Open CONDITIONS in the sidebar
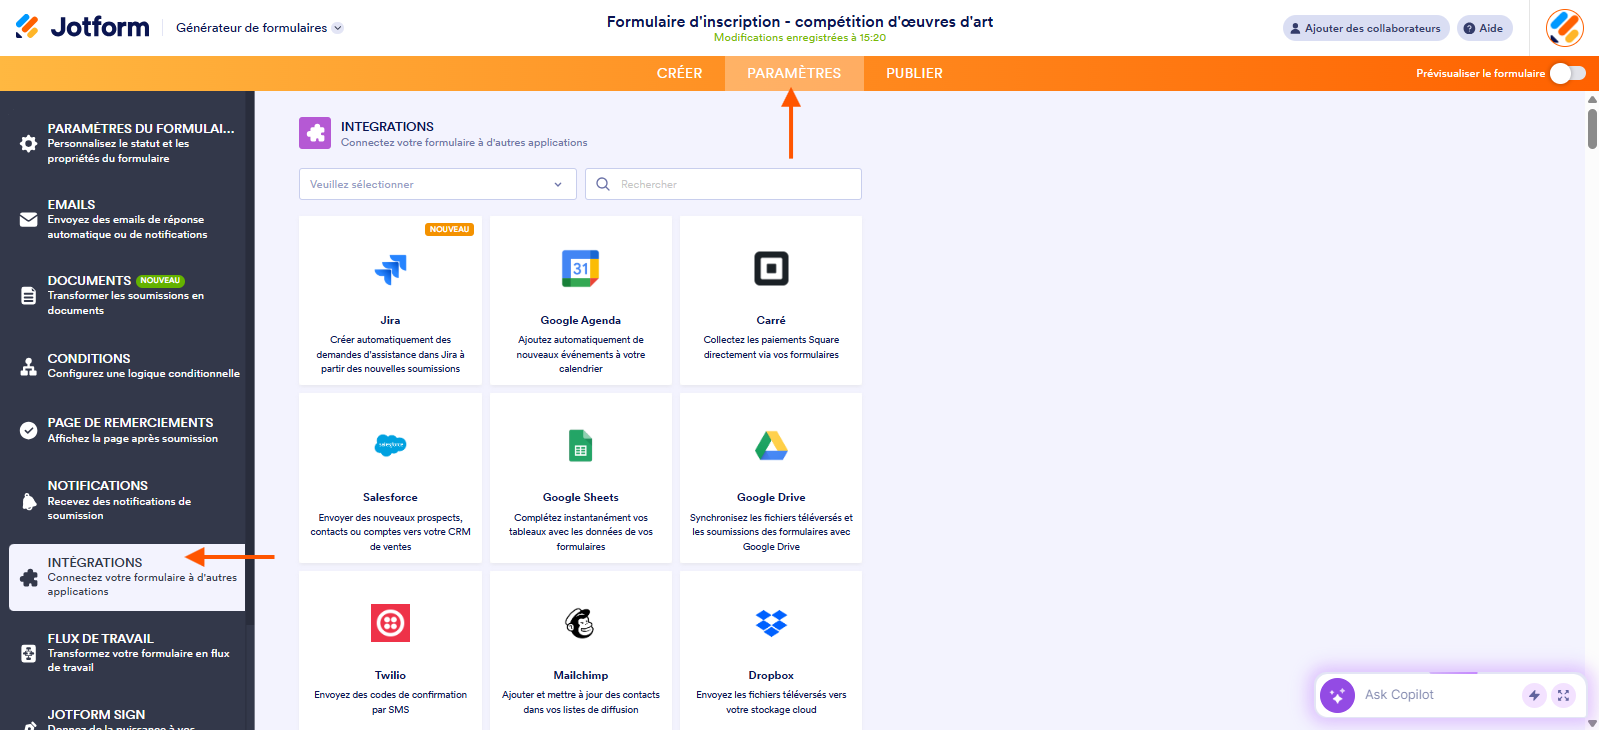 [127, 366]
